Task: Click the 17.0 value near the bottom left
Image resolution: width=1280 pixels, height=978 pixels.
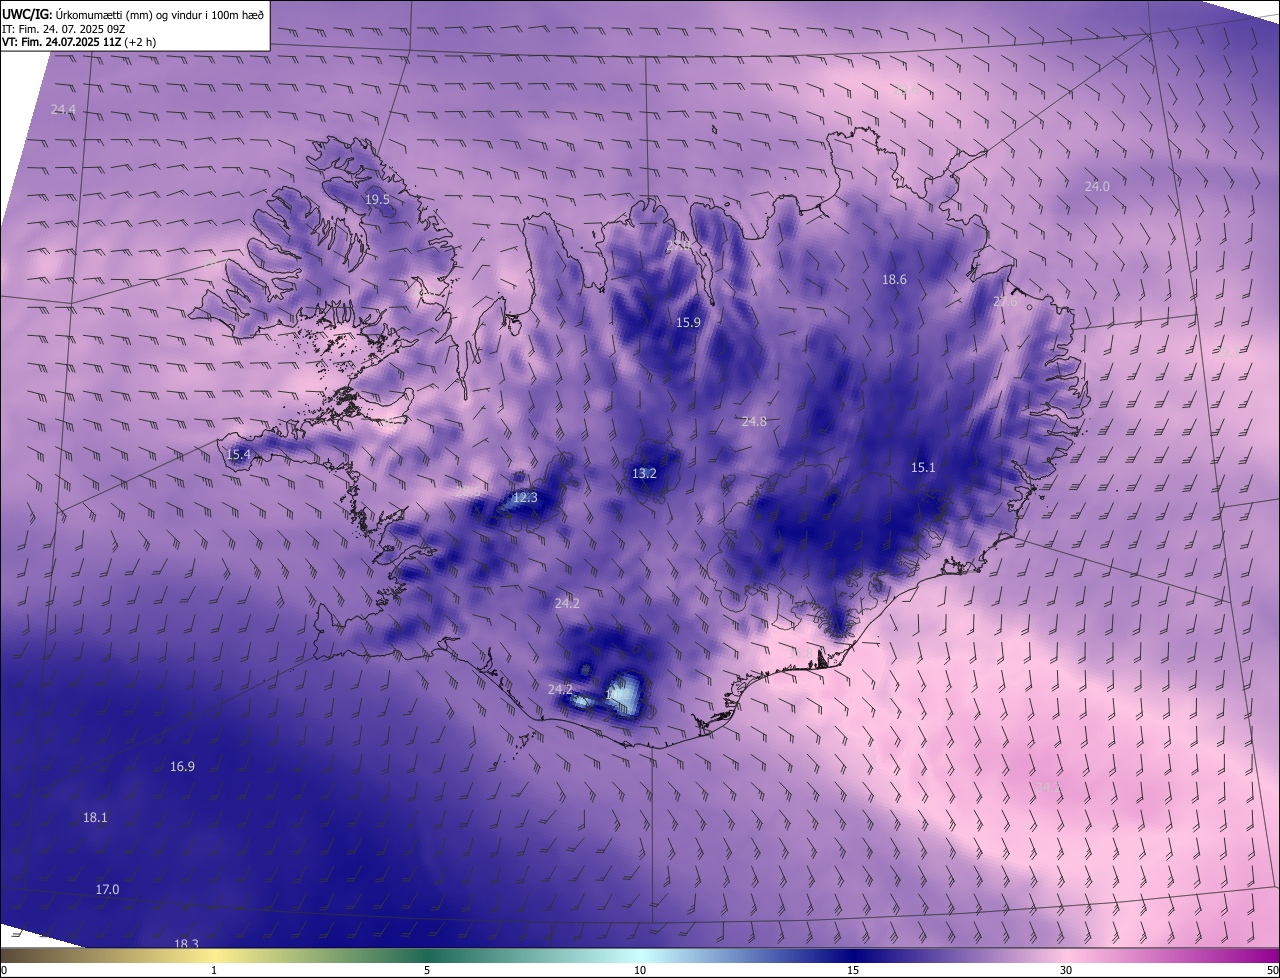Action: (x=107, y=890)
